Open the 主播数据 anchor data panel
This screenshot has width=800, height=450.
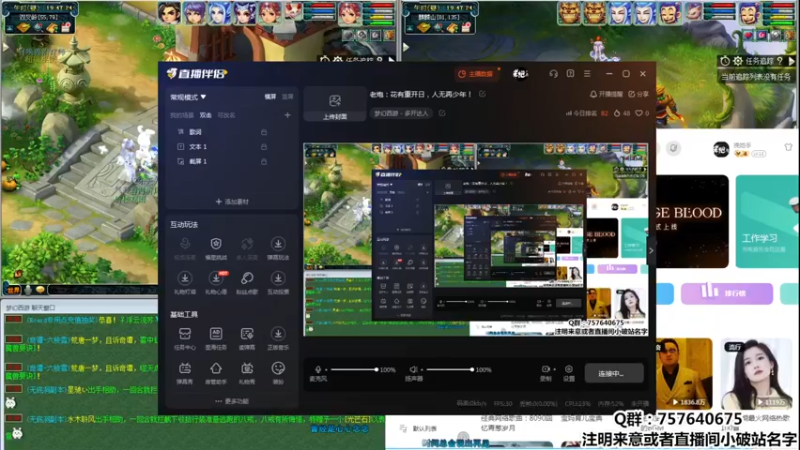point(476,74)
